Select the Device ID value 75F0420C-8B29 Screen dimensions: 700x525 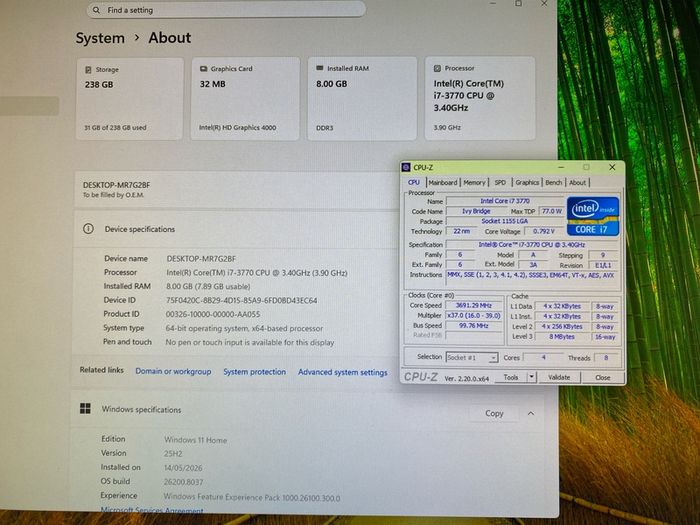click(241, 300)
